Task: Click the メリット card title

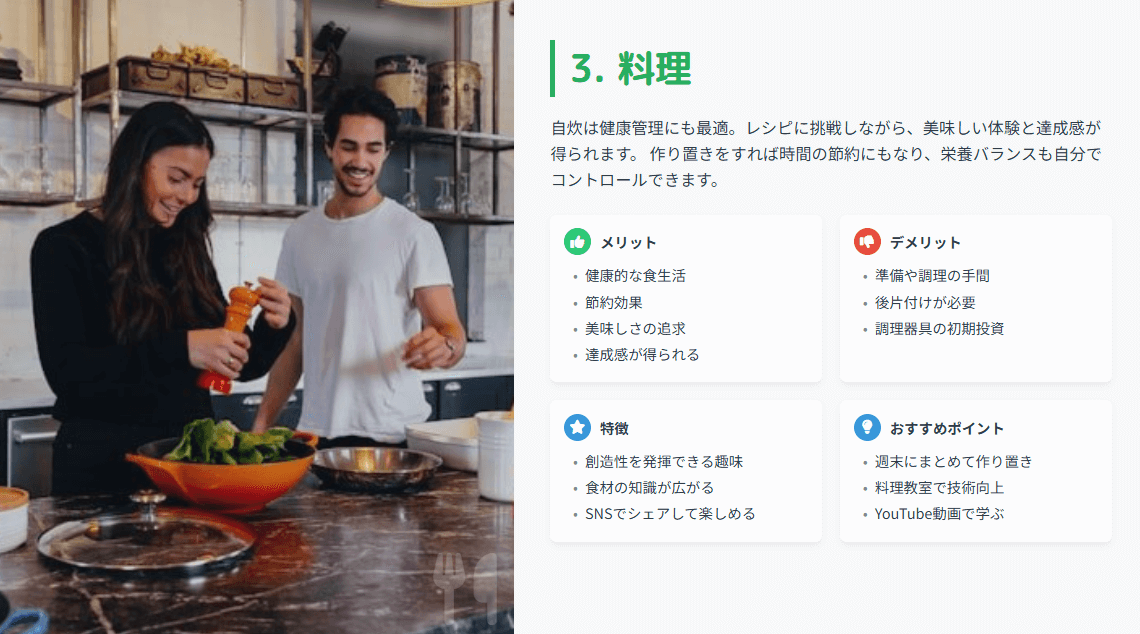Action: (x=628, y=243)
